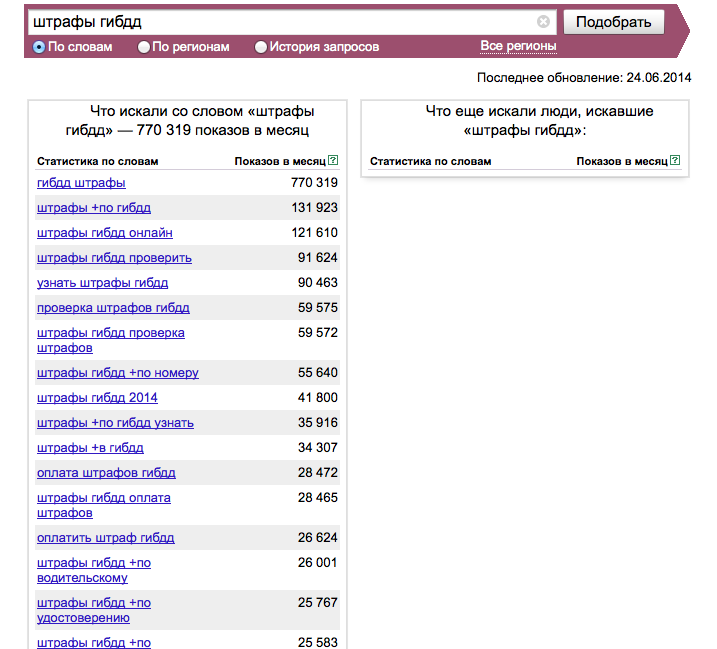The width and height of the screenshot is (717, 649).
Task: Open the штрафы гибдд +по номеру link
Action: coord(118,373)
